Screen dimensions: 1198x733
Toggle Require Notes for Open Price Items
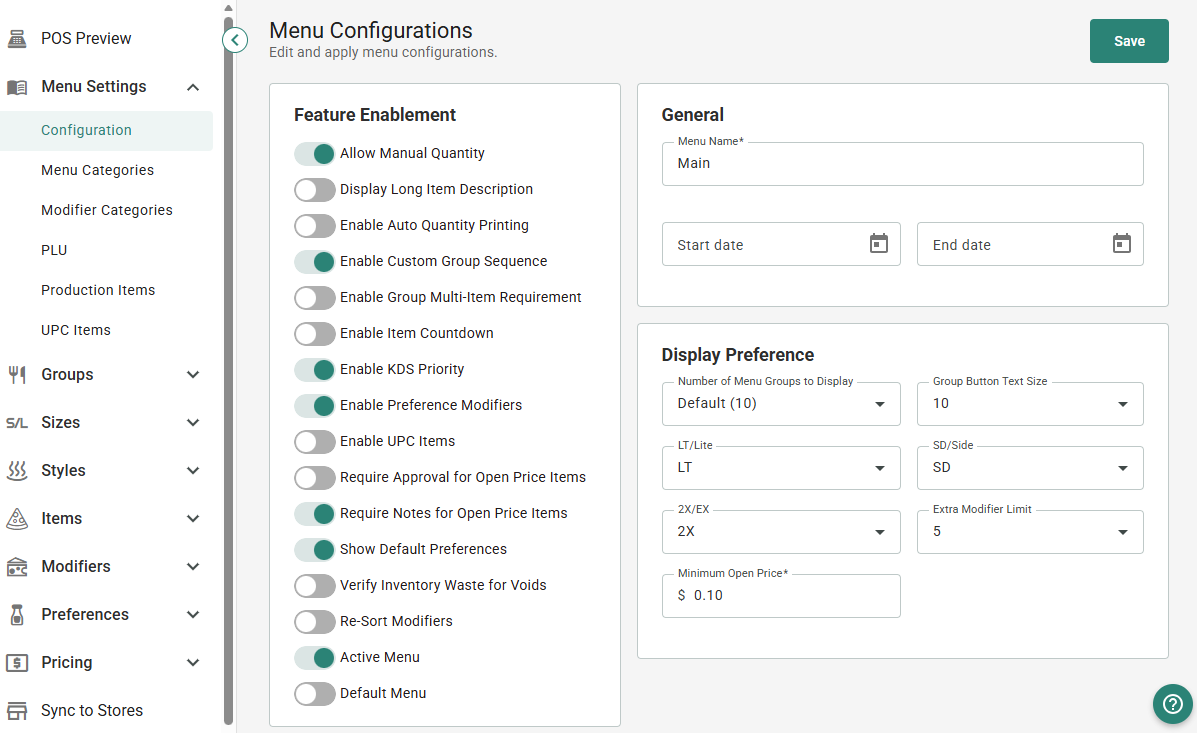coord(315,513)
